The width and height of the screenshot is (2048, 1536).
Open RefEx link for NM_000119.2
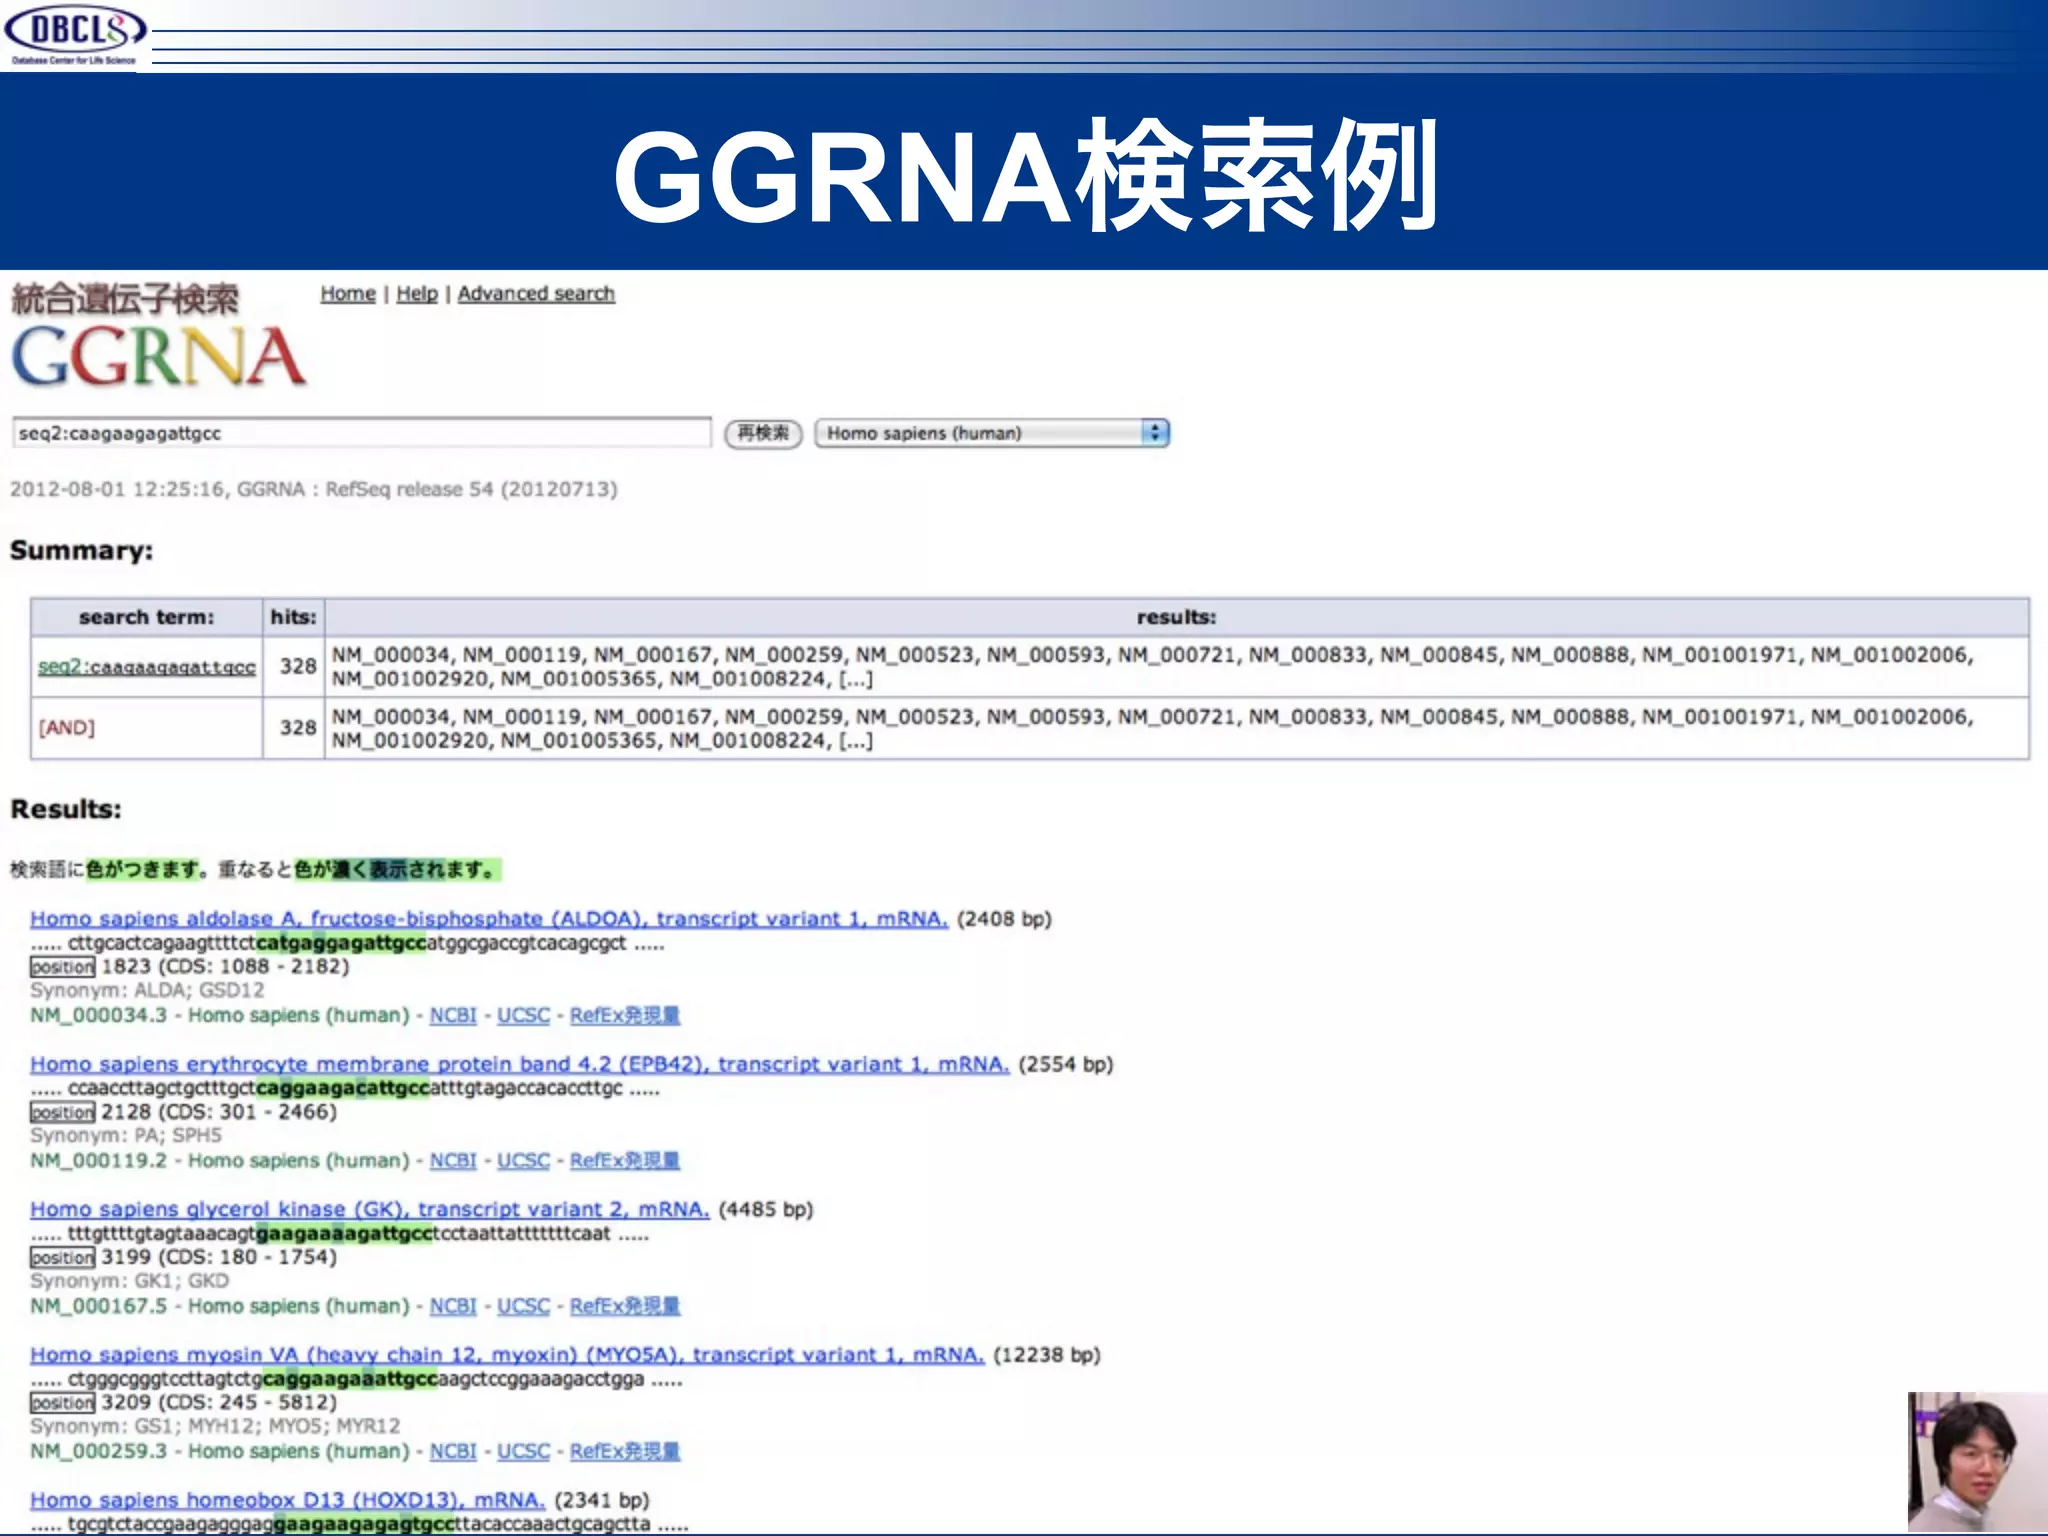click(625, 1161)
